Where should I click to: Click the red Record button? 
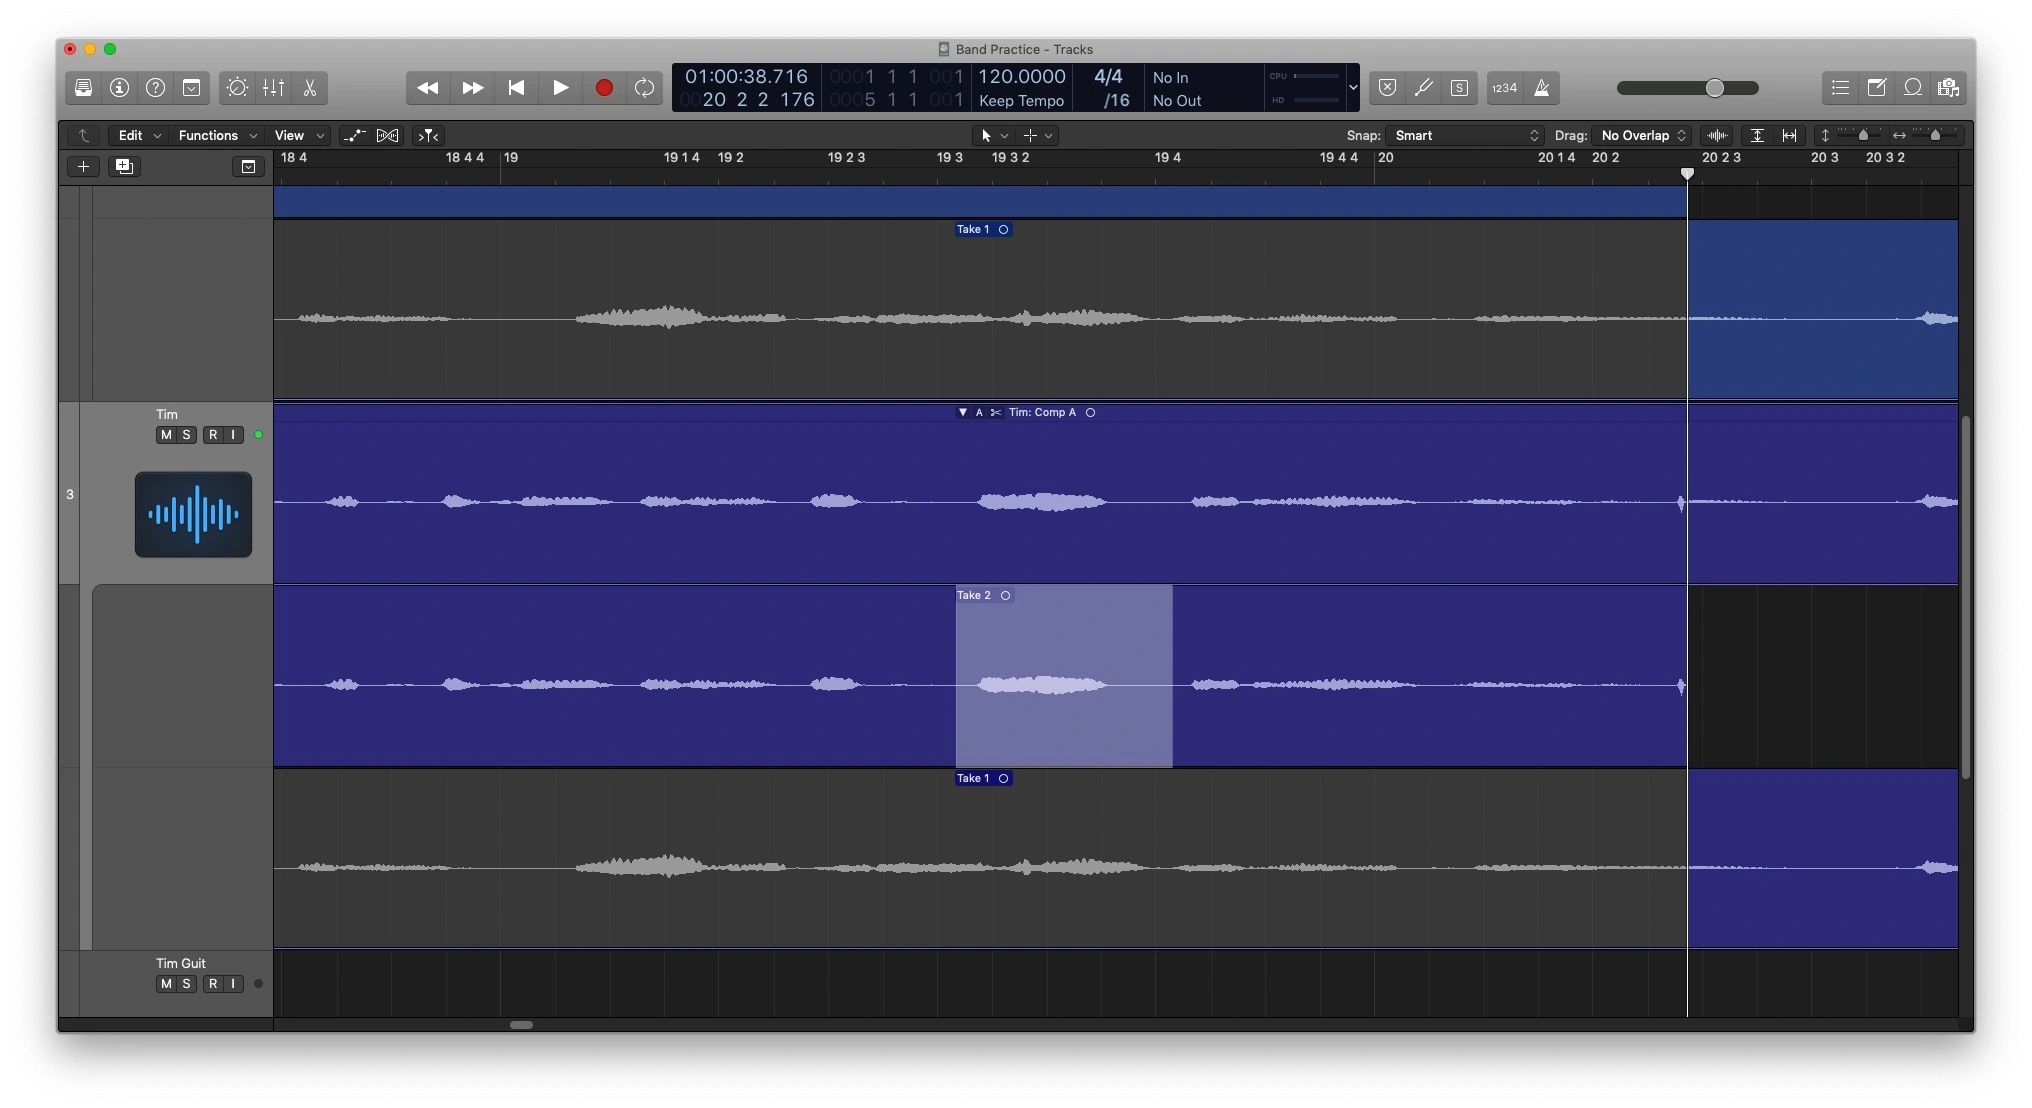(x=604, y=88)
